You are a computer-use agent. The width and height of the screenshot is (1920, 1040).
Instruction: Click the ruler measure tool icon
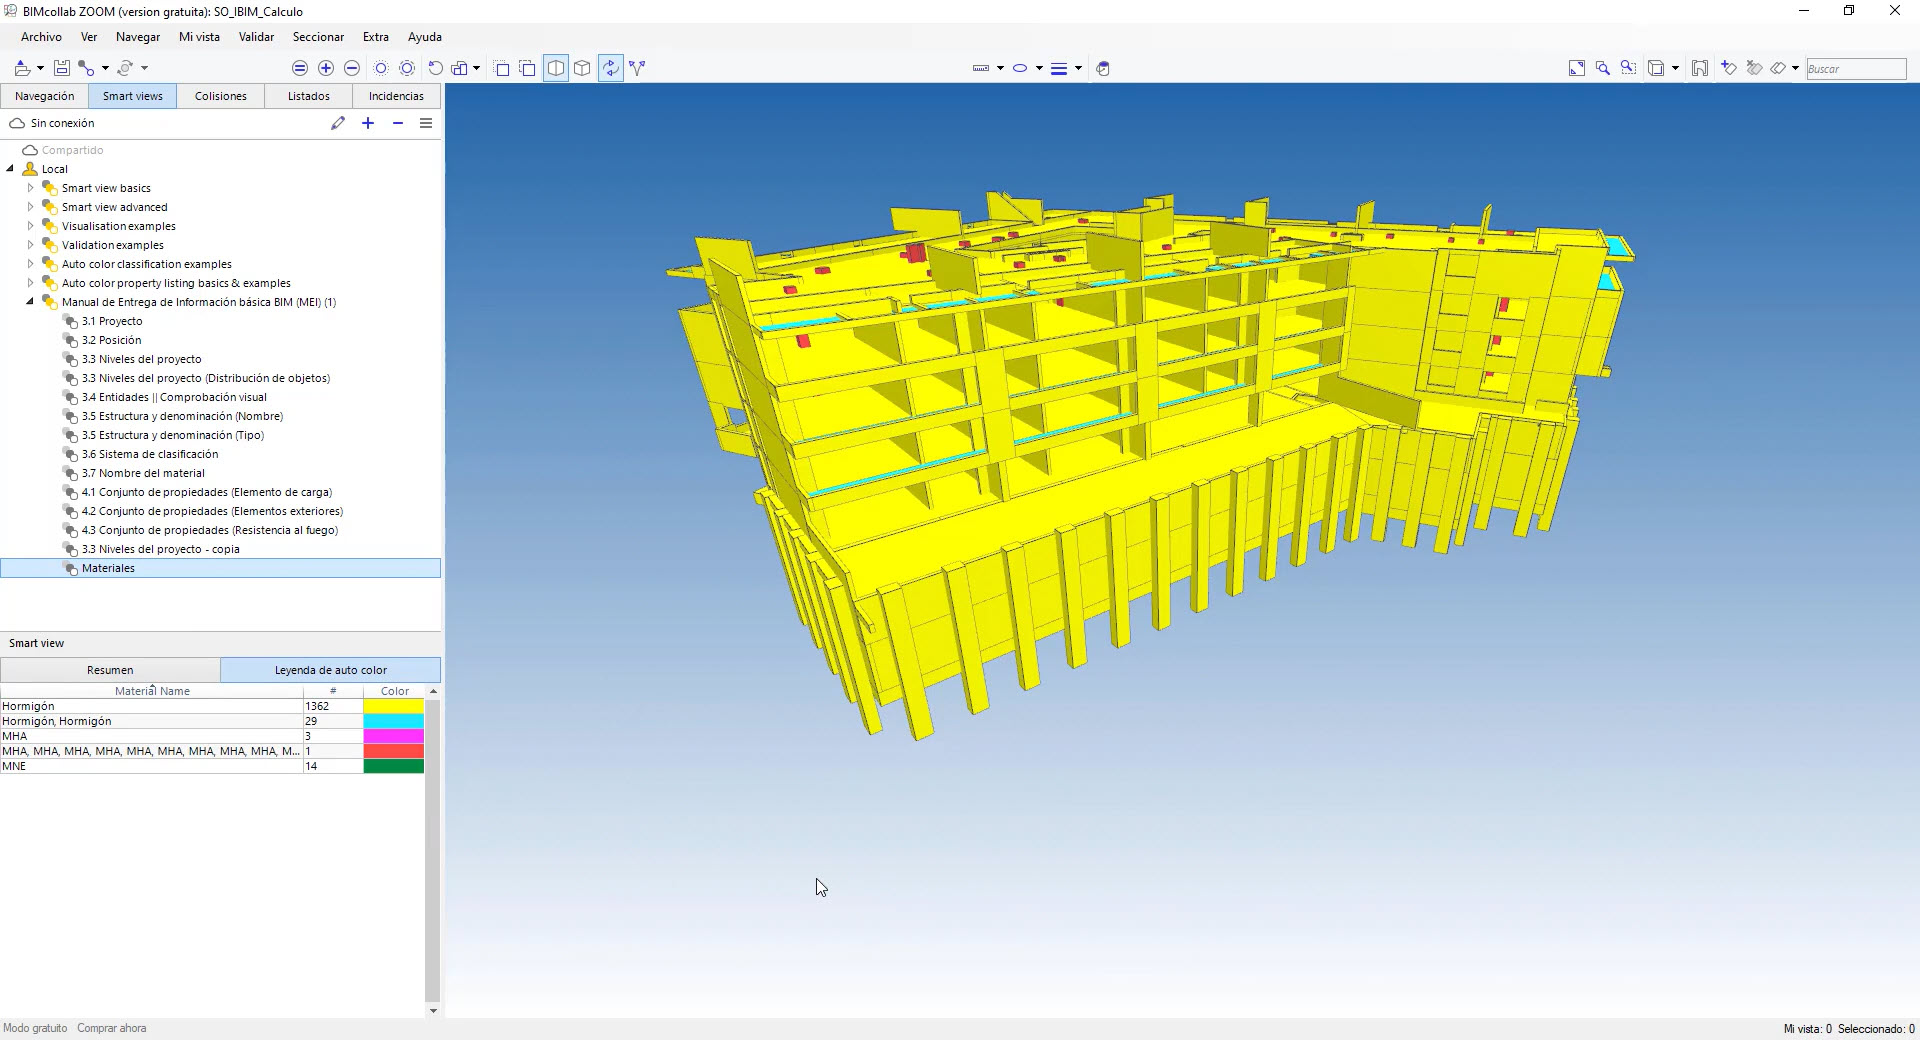[x=980, y=68]
